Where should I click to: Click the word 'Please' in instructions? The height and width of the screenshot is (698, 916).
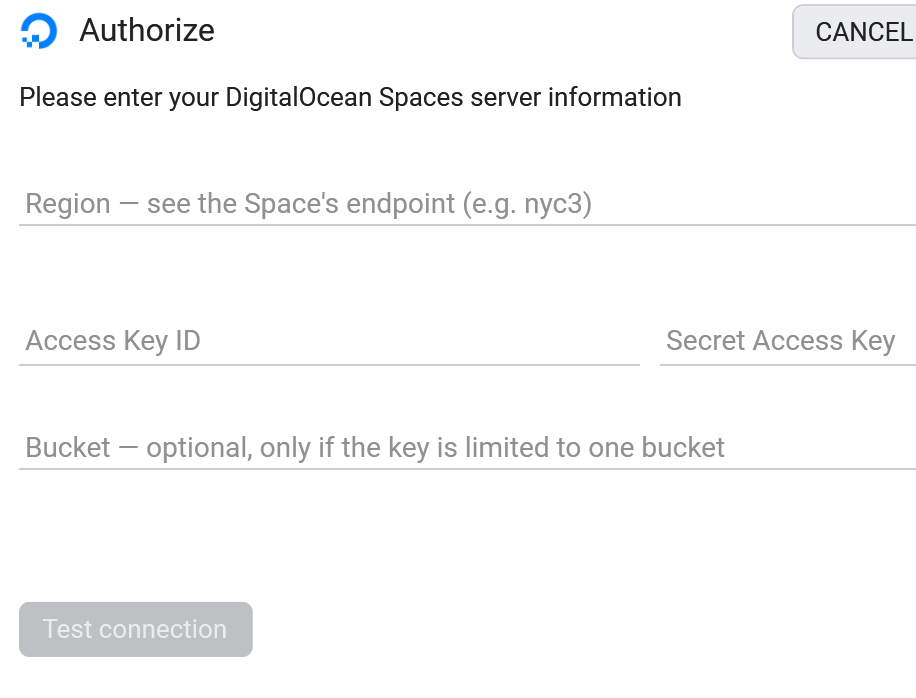58,98
